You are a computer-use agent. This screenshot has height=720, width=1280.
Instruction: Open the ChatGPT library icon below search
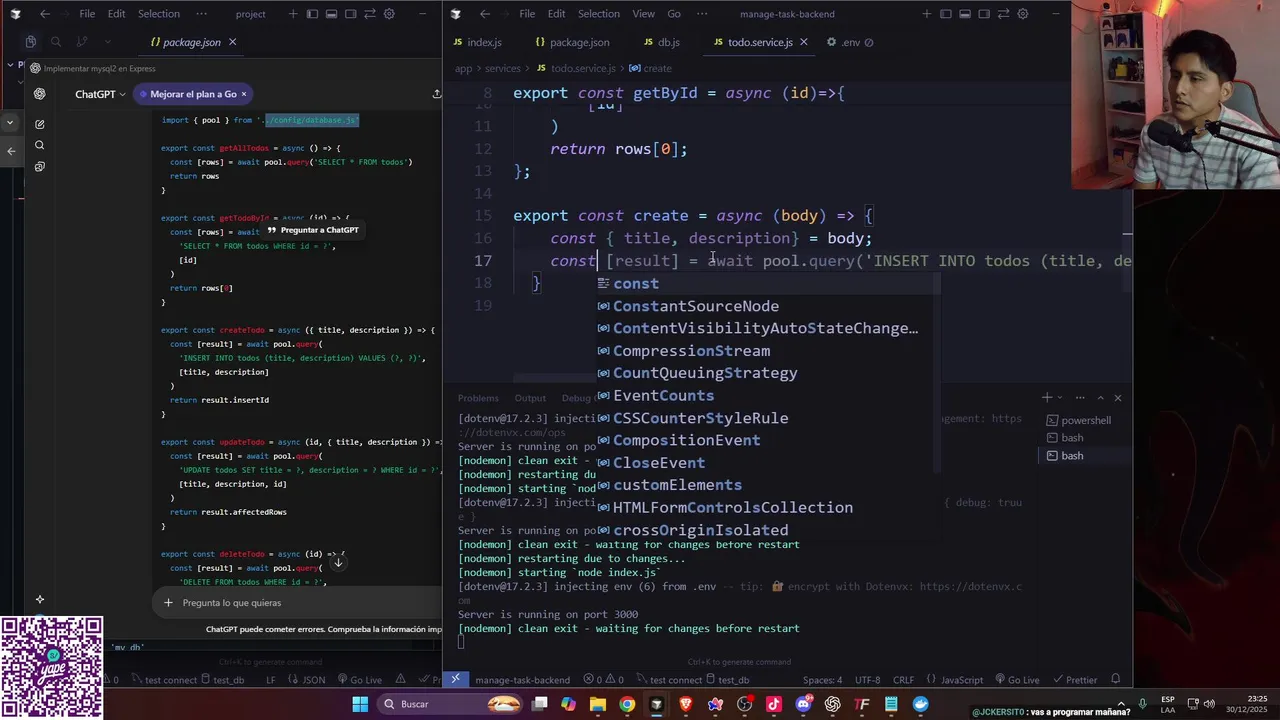tap(39, 166)
